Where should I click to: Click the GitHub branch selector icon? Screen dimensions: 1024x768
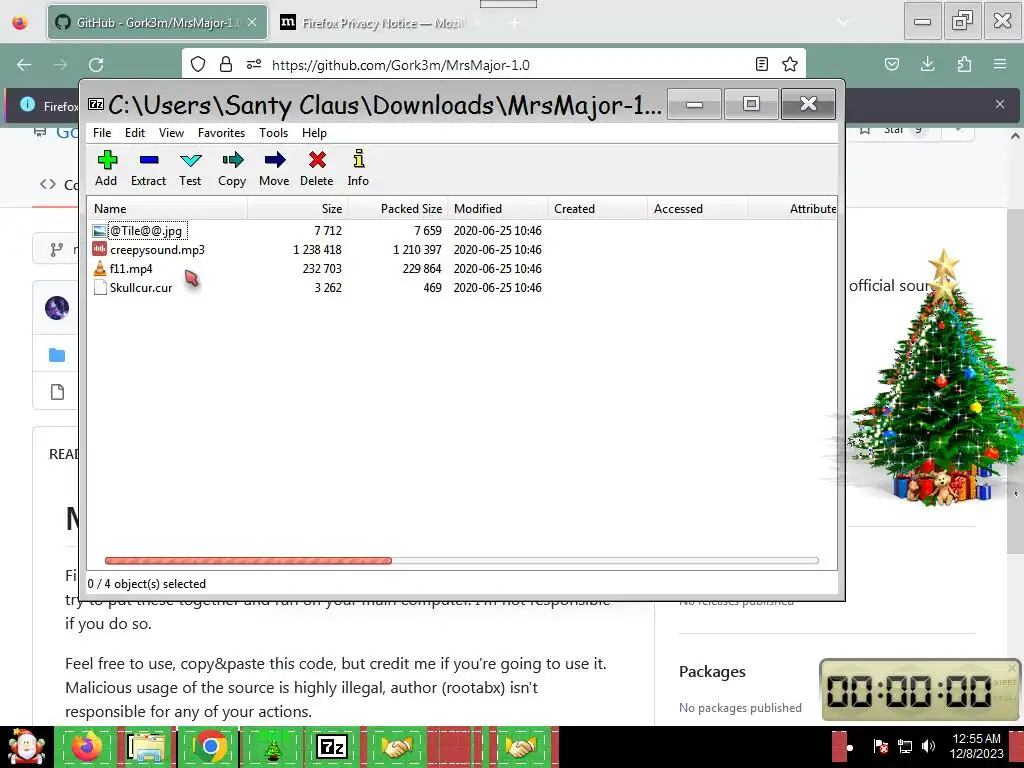57,249
